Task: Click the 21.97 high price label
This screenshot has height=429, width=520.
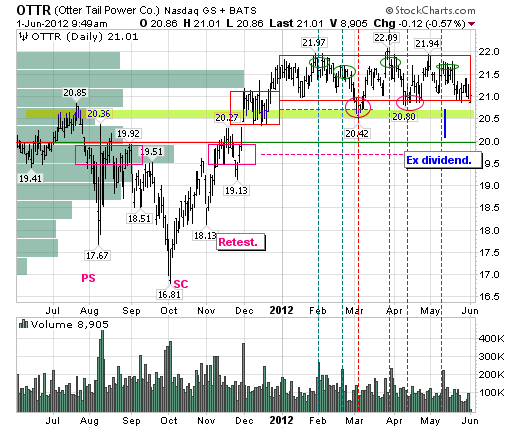Action: 314,43
